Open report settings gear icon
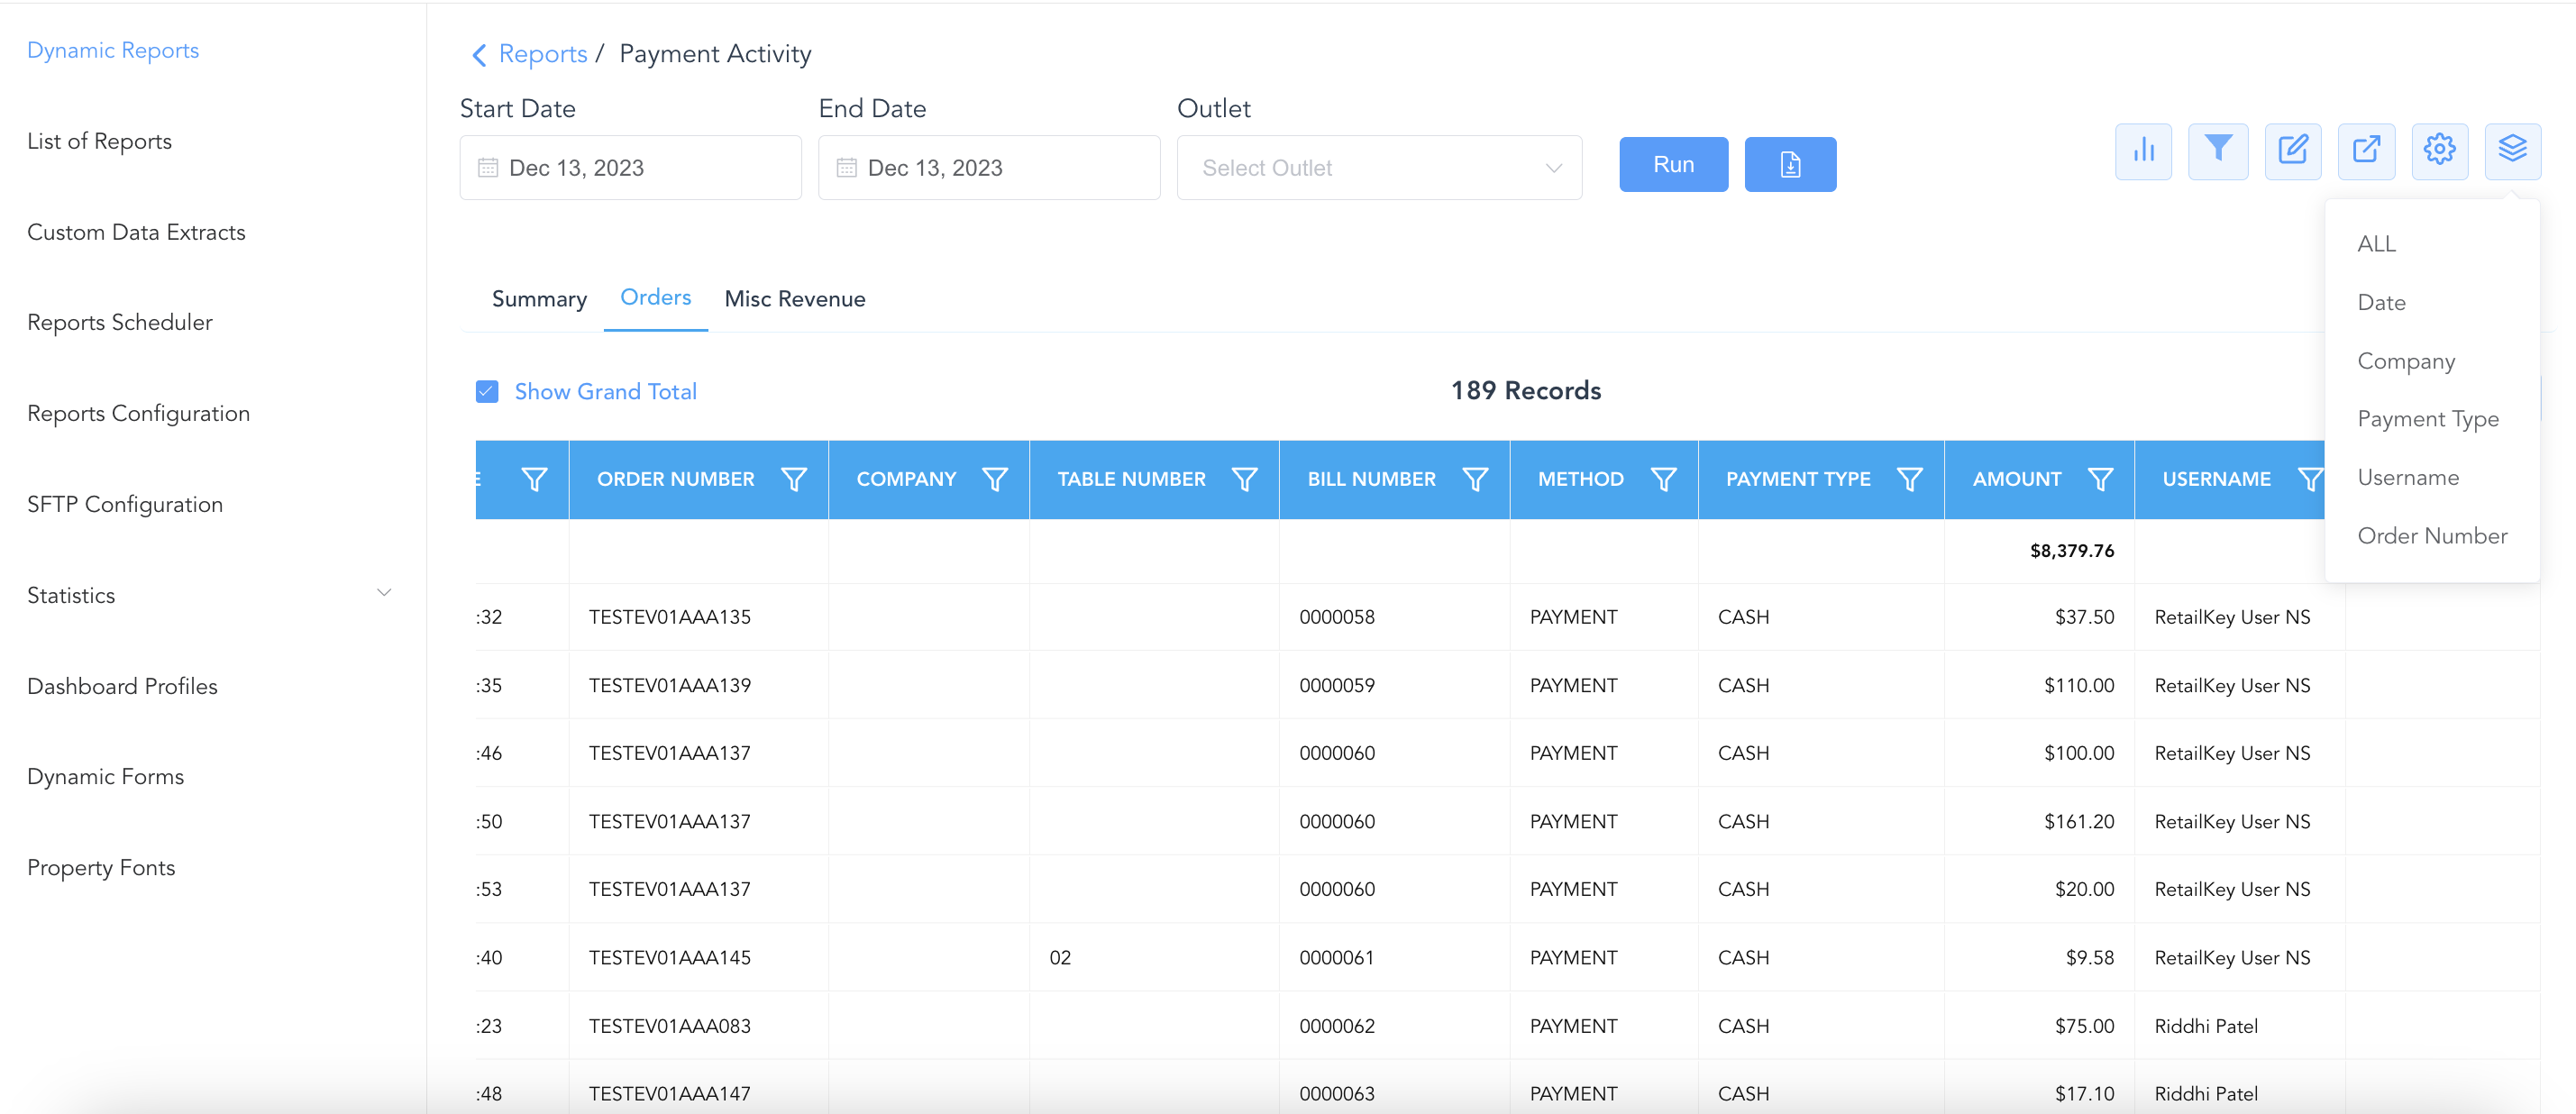This screenshot has height=1114, width=2576. (x=2439, y=151)
